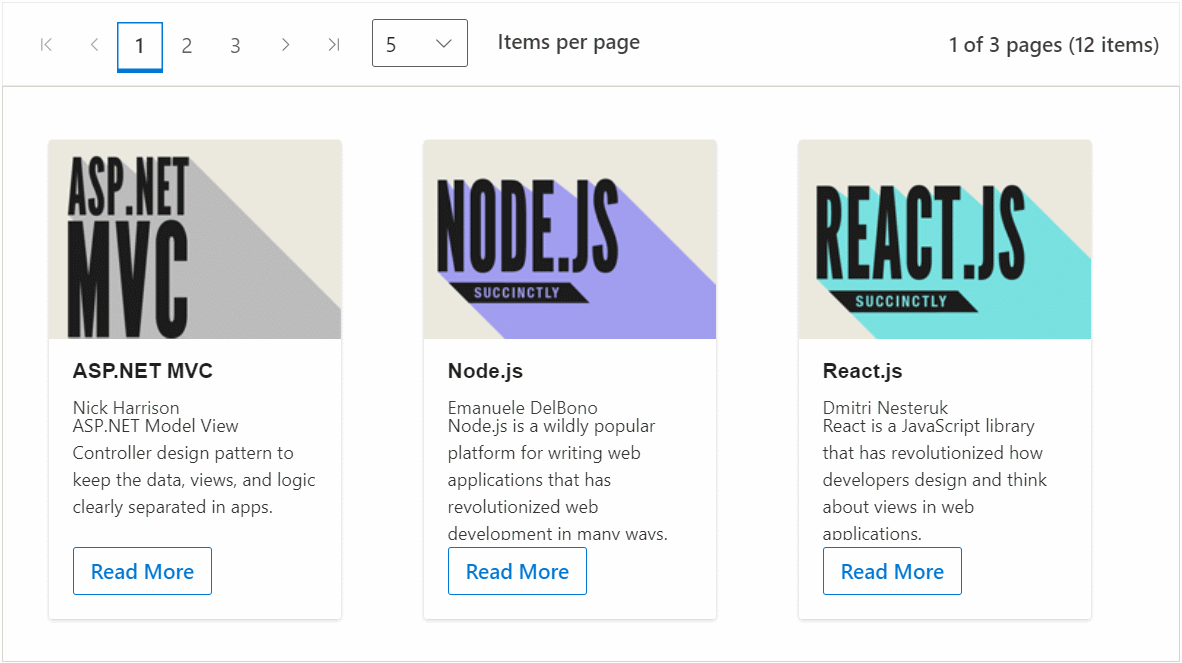Screen dimensions: 1182x663
Task: Click the previous page arrow
Action: pyautogui.click(x=94, y=45)
